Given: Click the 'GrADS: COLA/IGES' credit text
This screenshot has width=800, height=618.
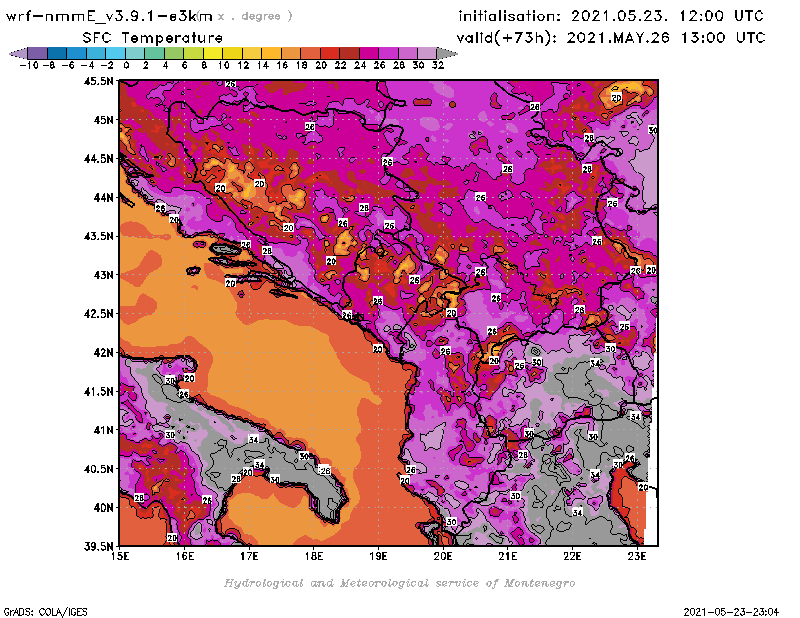Looking at the screenshot, I should (x=45, y=612).
